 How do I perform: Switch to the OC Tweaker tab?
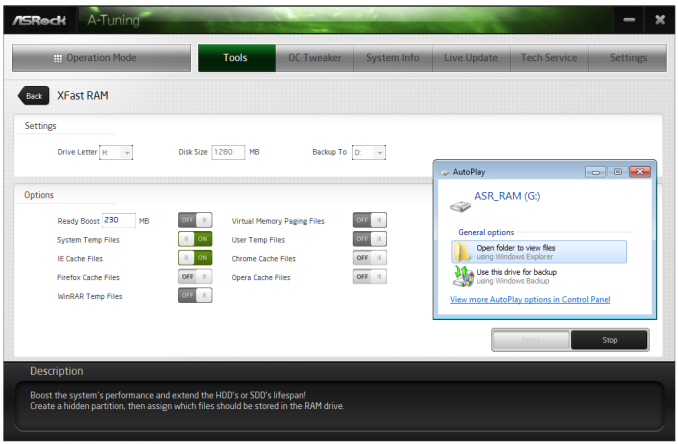tap(315, 58)
